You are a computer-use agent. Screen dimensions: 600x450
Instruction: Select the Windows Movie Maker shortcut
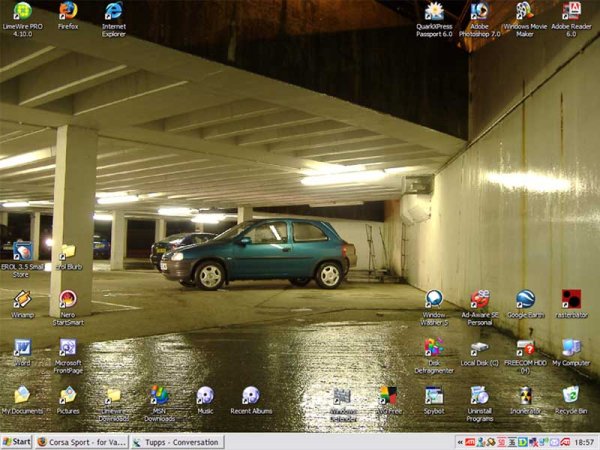pos(524,12)
